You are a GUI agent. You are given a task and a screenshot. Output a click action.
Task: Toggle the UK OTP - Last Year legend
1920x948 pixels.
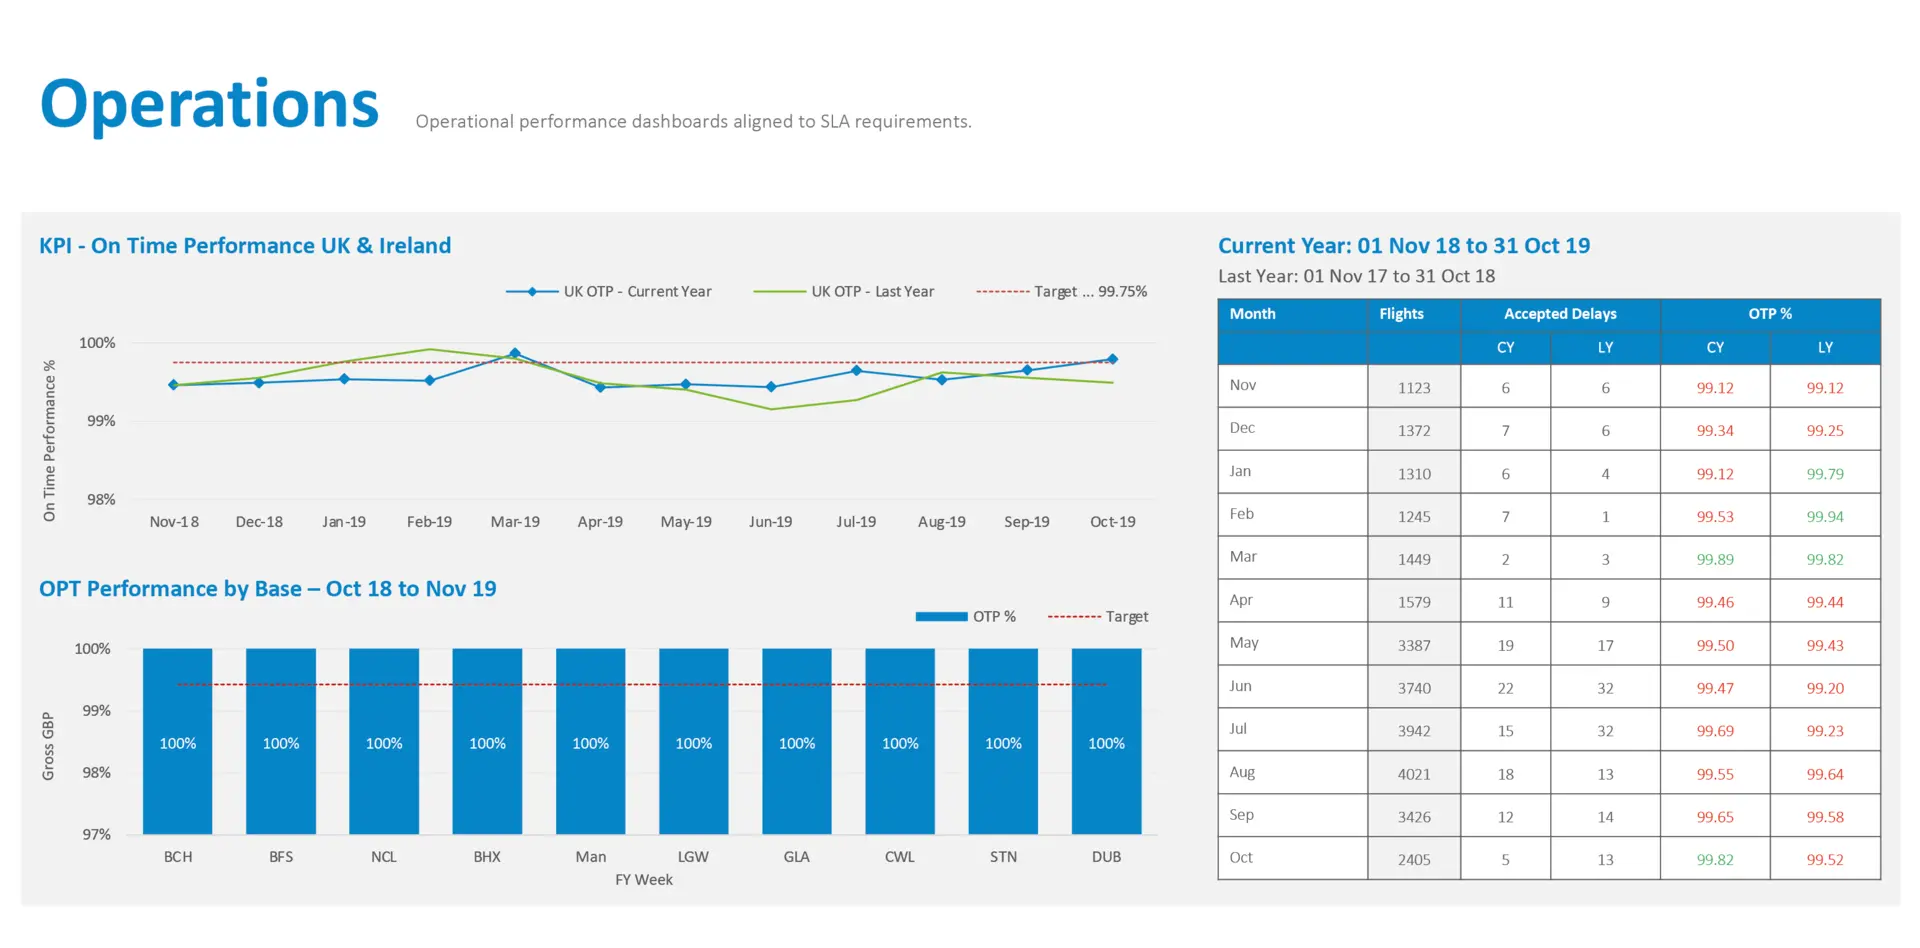(x=844, y=292)
